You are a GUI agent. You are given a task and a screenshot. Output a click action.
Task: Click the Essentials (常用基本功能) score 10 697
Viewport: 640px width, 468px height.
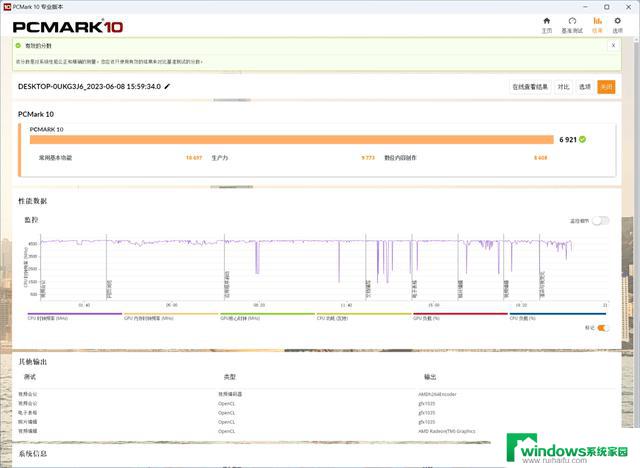coord(194,158)
